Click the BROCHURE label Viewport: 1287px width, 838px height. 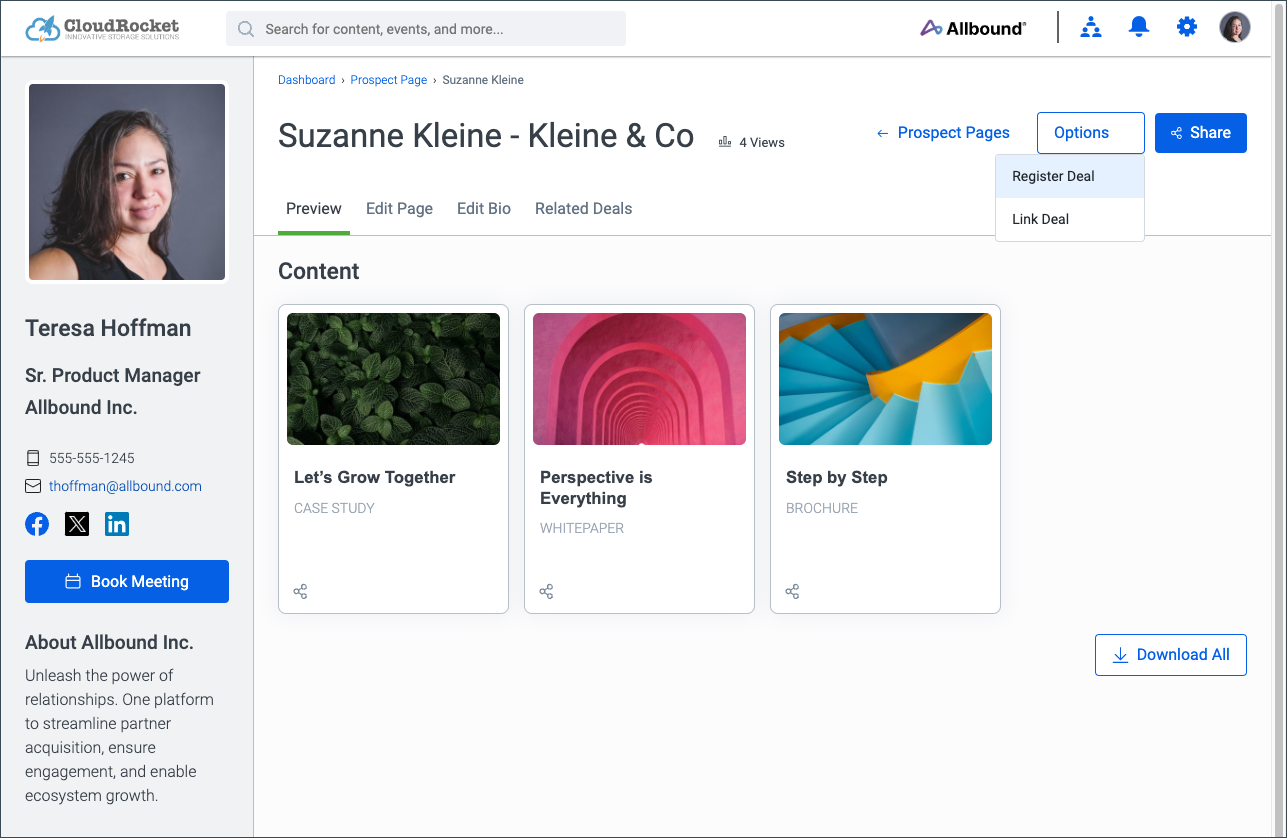[822, 508]
